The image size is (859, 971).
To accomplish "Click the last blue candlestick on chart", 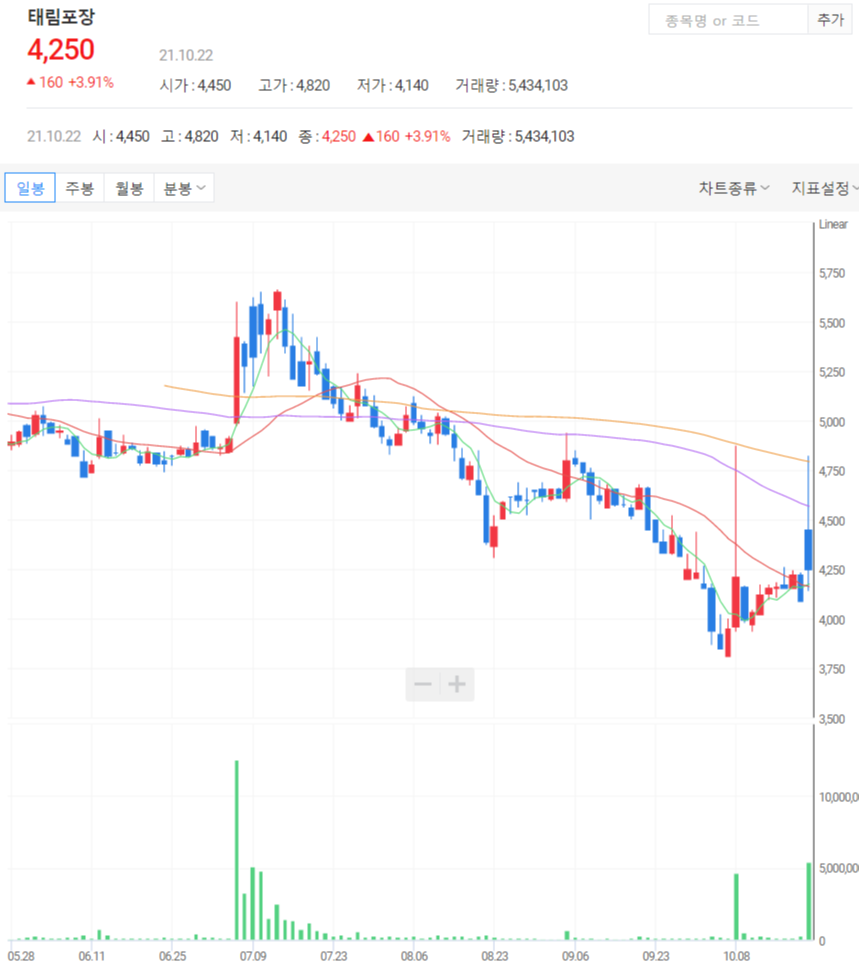I will pyautogui.click(x=808, y=550).
